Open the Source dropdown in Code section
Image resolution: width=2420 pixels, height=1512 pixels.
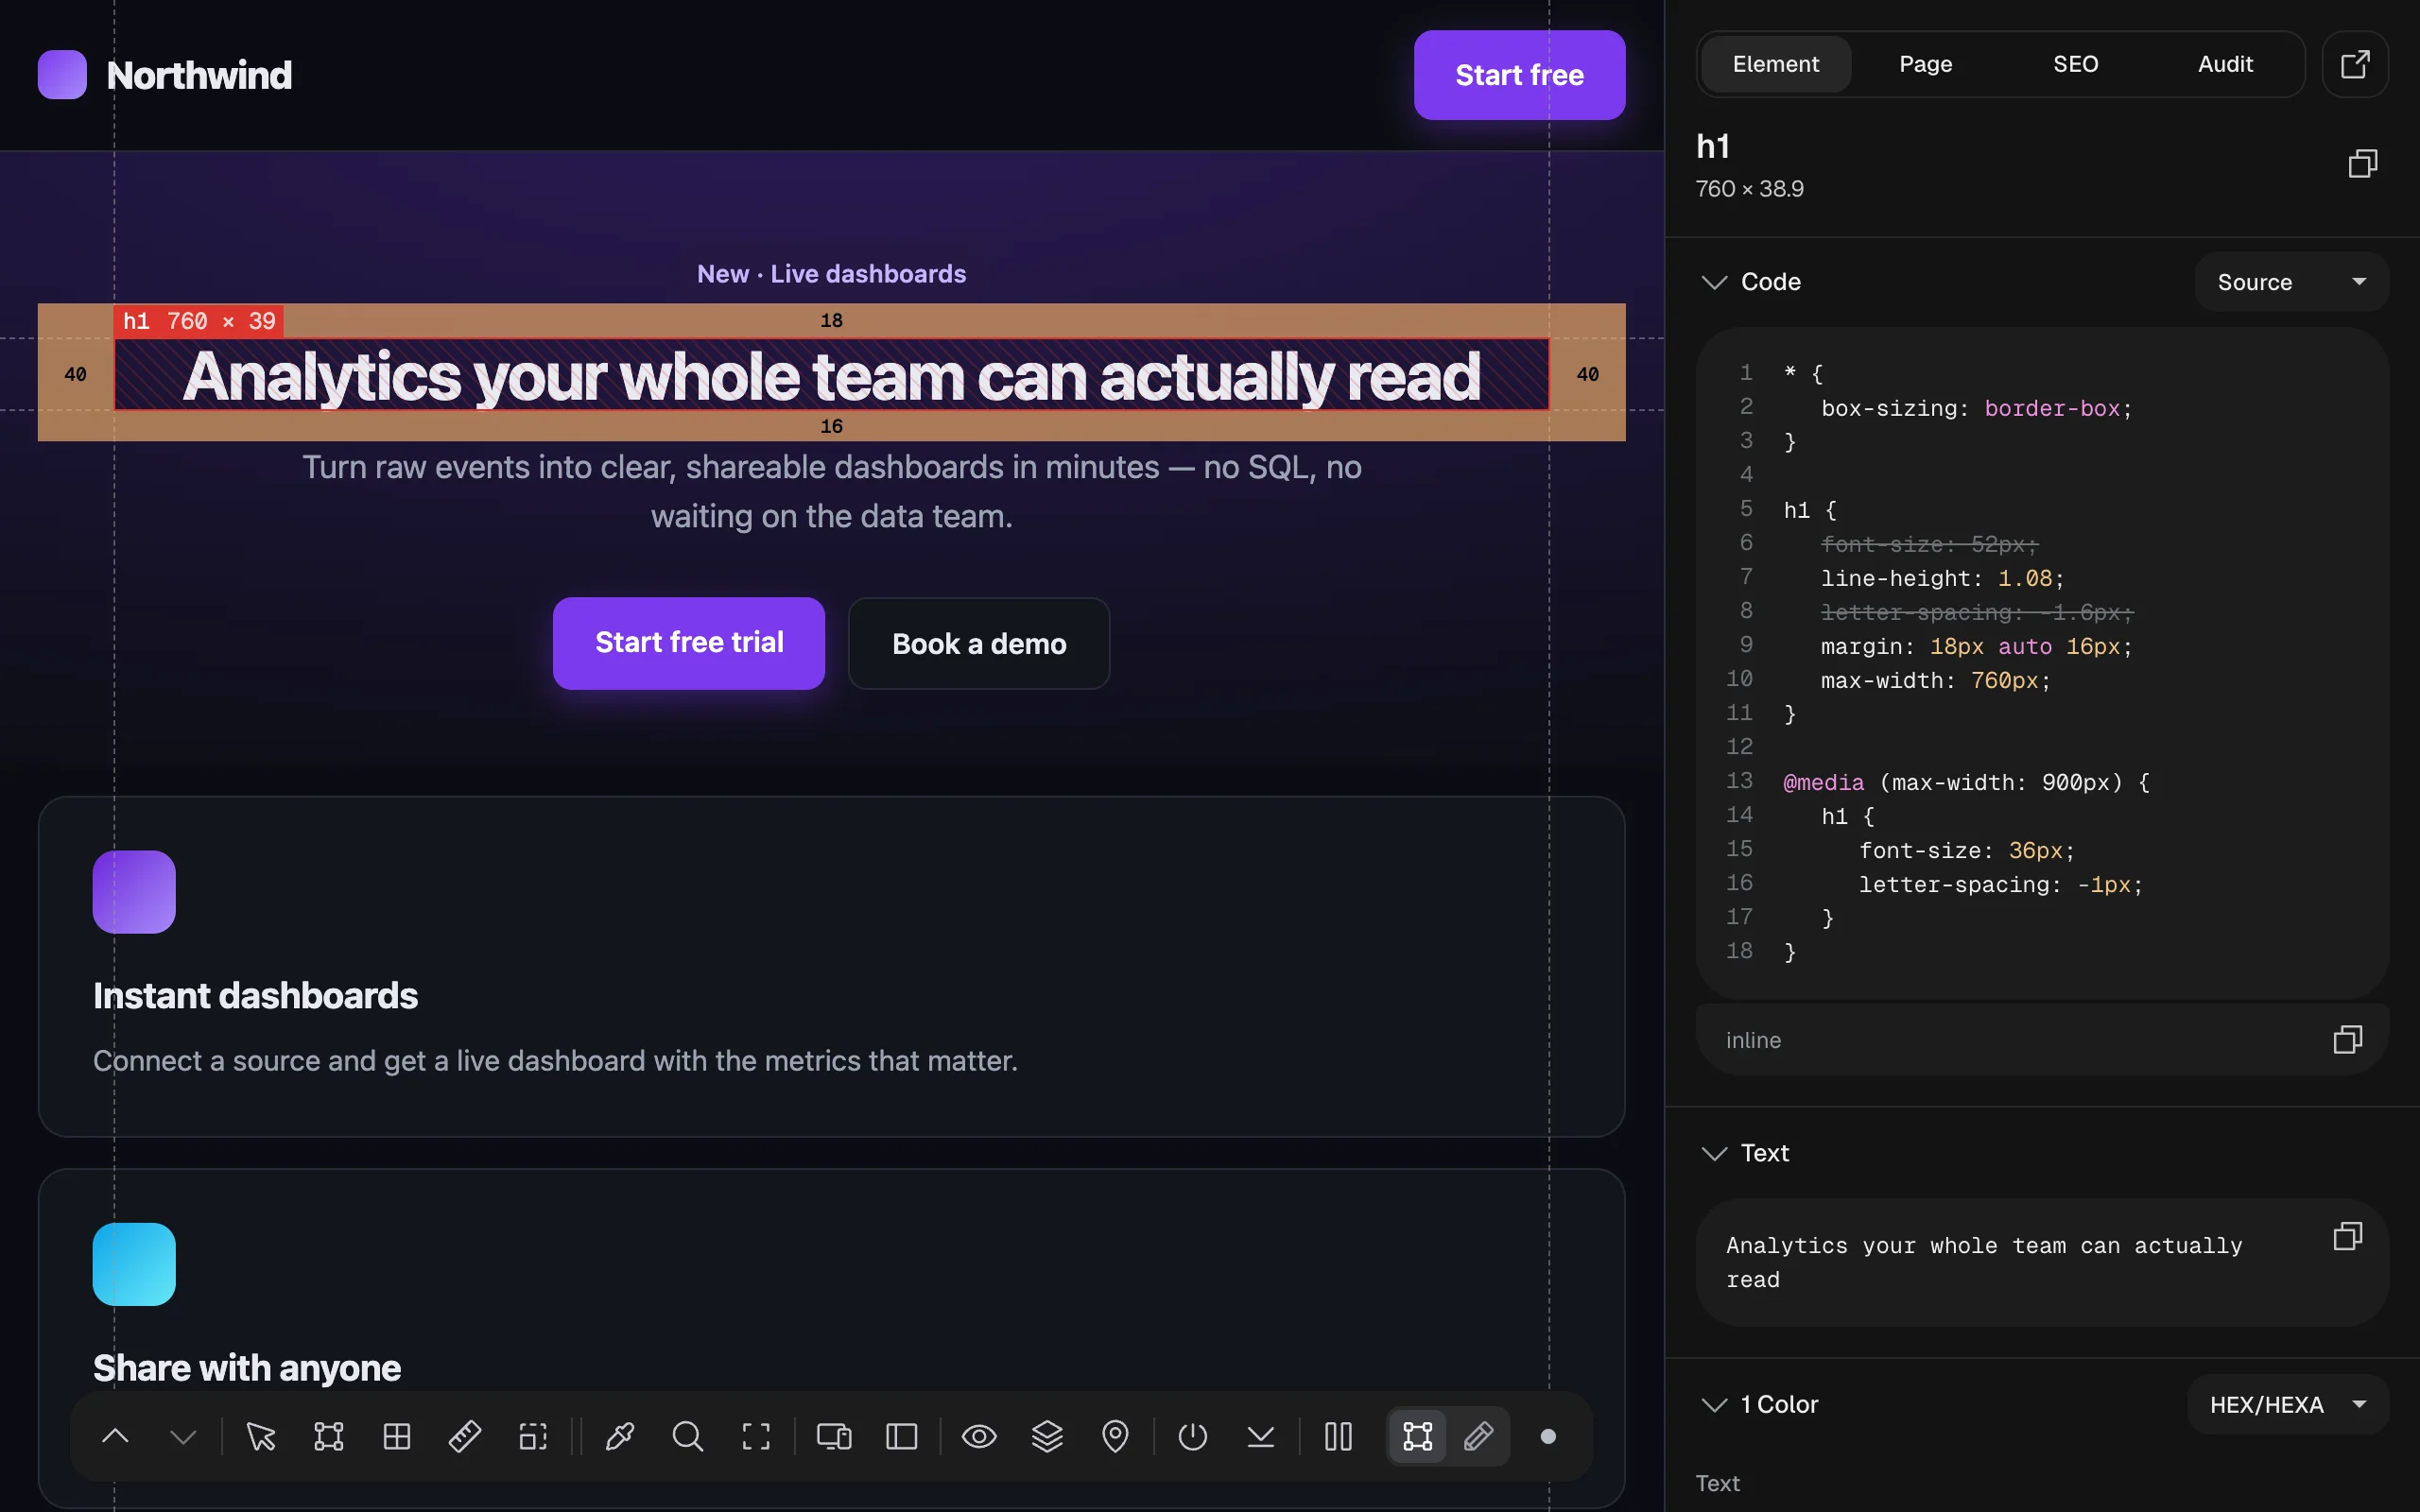coord(2291,282)
